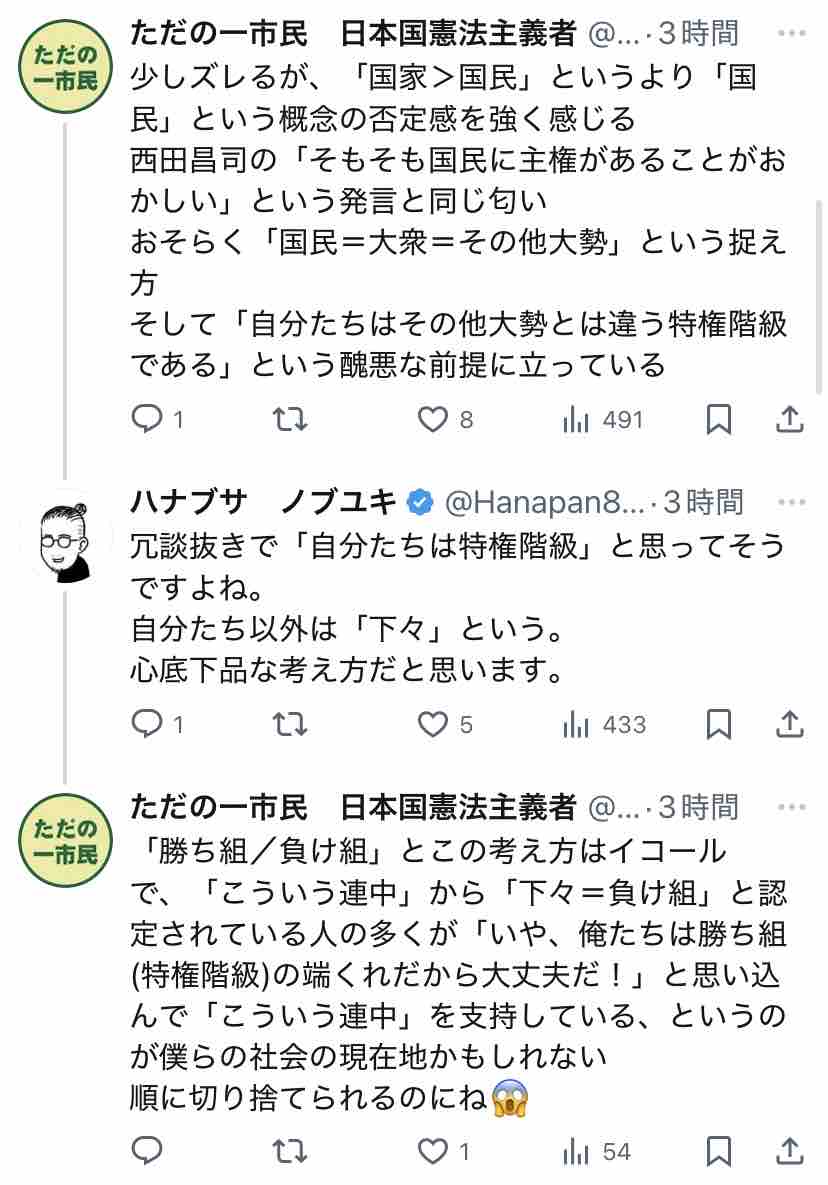
Task: Bookmark the first tweet
Action: tap(718, 420)
